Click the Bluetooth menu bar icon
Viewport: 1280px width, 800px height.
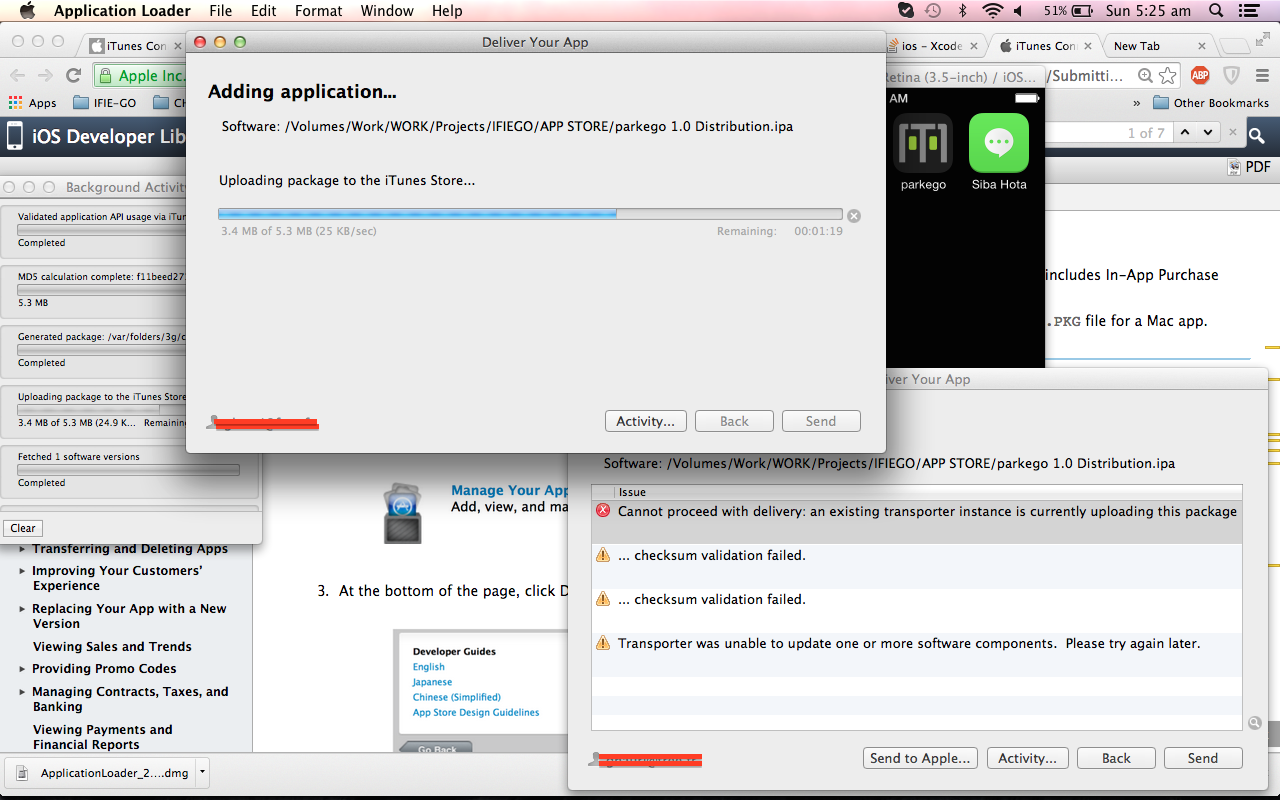(963, 11)
